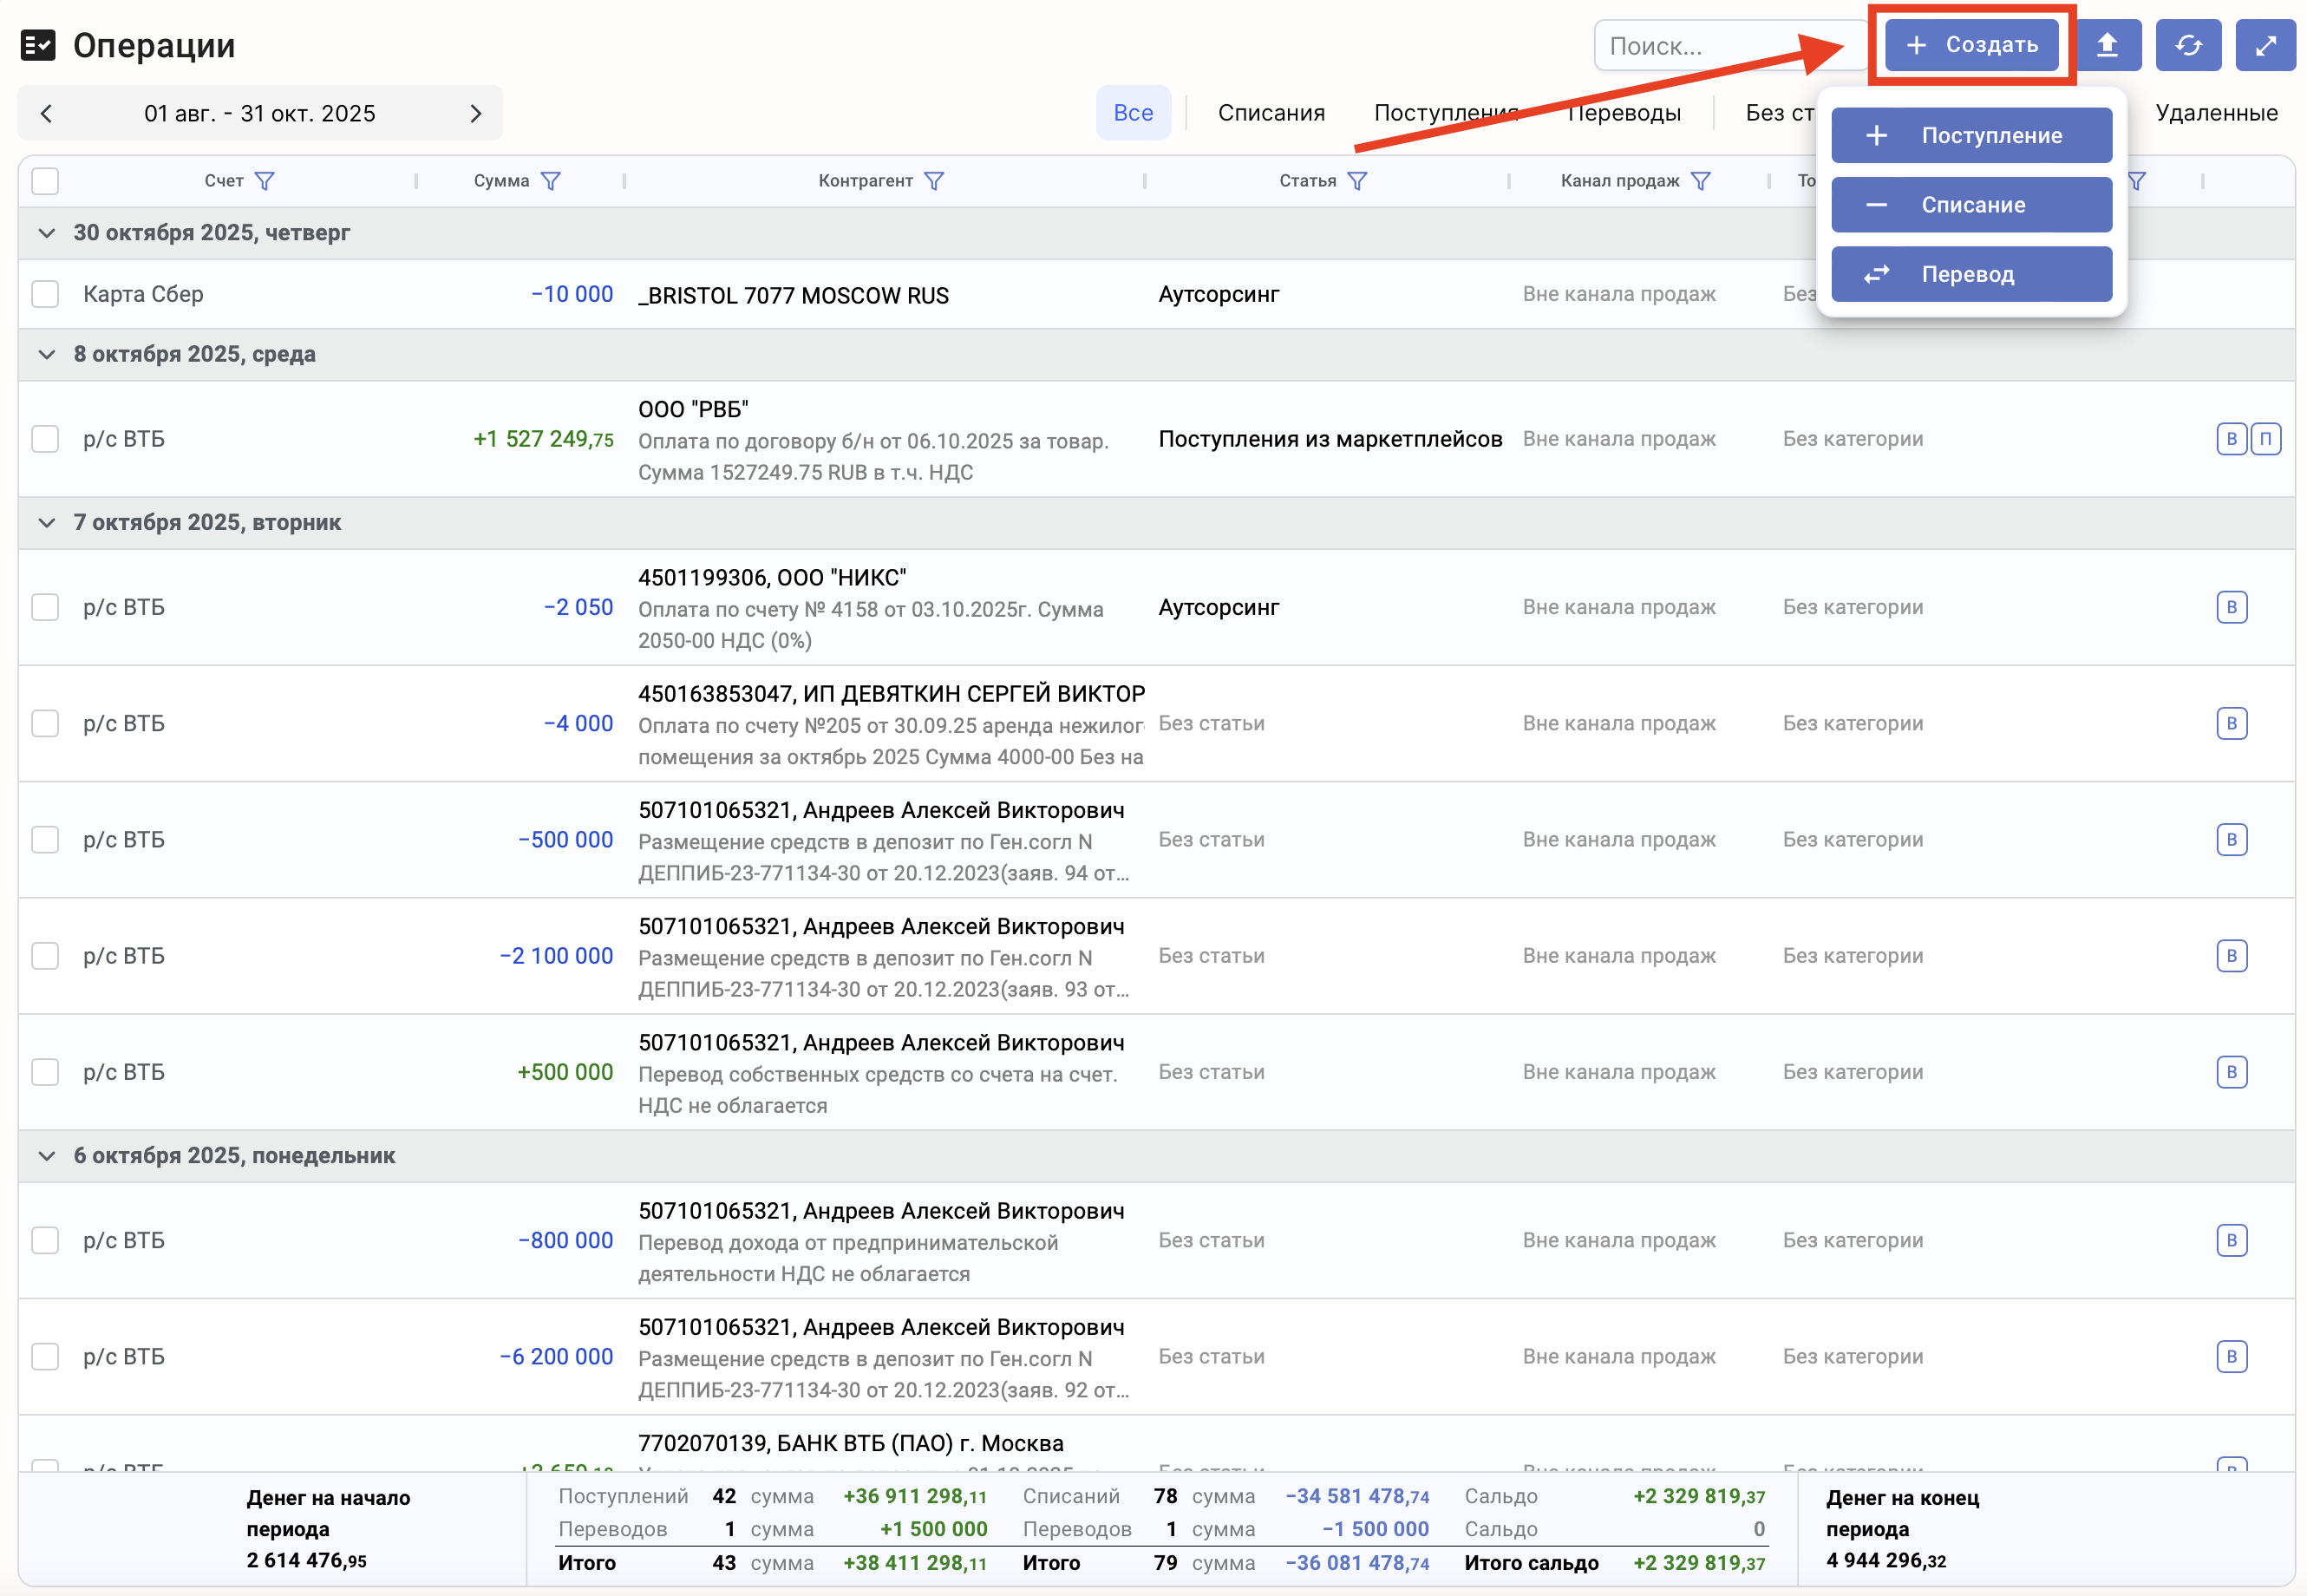The height and width of the screenshot is (1596, 2307).
Task: Open the Сумма column filter icon
Action: 550,181
